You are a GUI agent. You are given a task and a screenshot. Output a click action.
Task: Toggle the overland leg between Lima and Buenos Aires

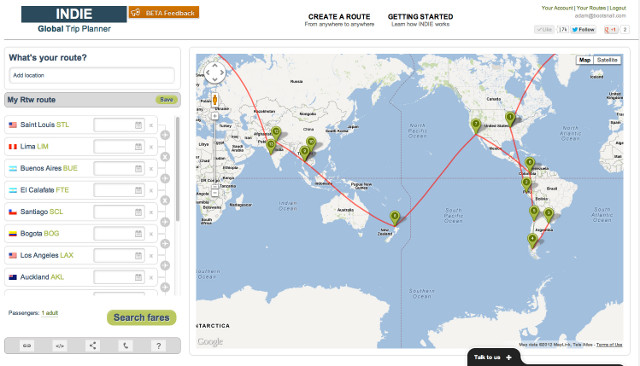(x=165, y=157)
